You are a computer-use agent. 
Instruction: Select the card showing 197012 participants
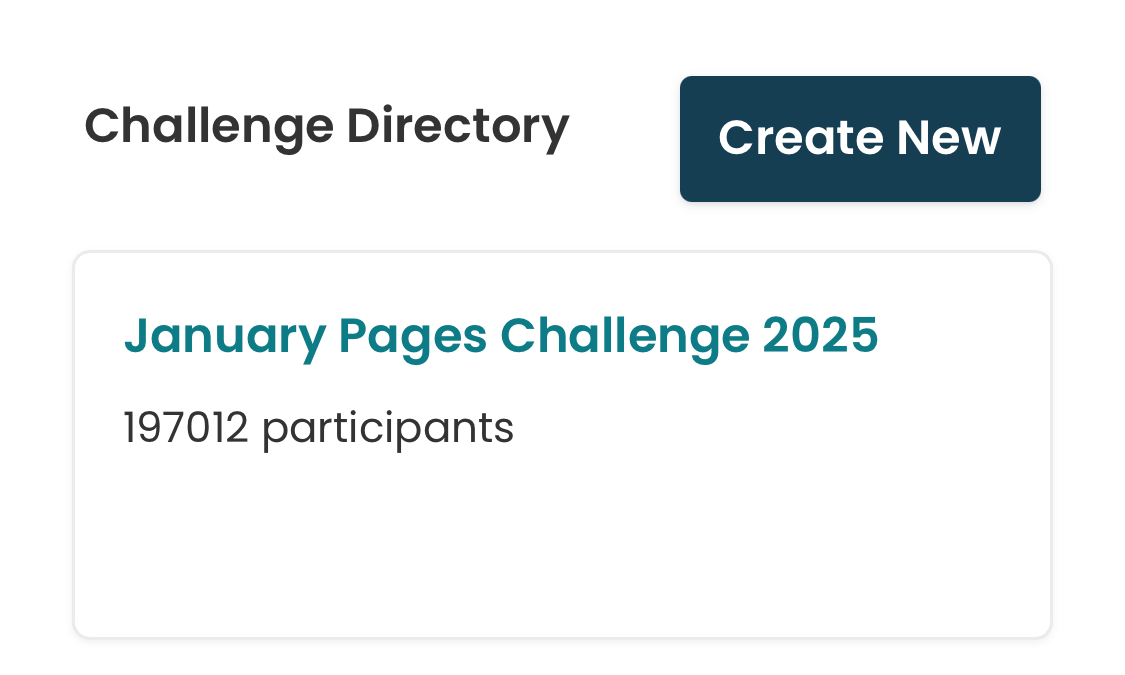pyautogui.click(x=562, y=445)
